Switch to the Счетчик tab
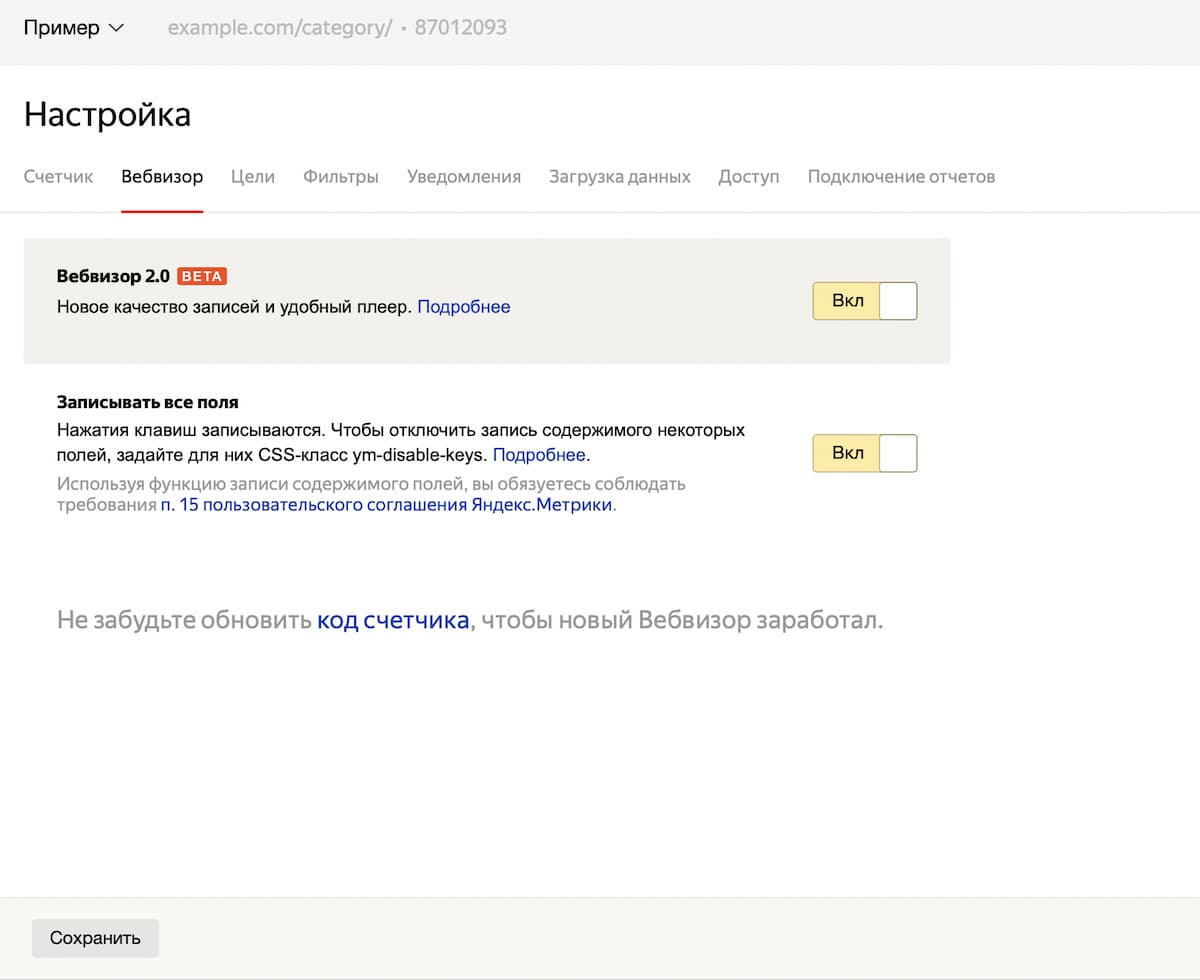Image resolution: width=1200 pixels, height=980 pixels. pos(58,177)
